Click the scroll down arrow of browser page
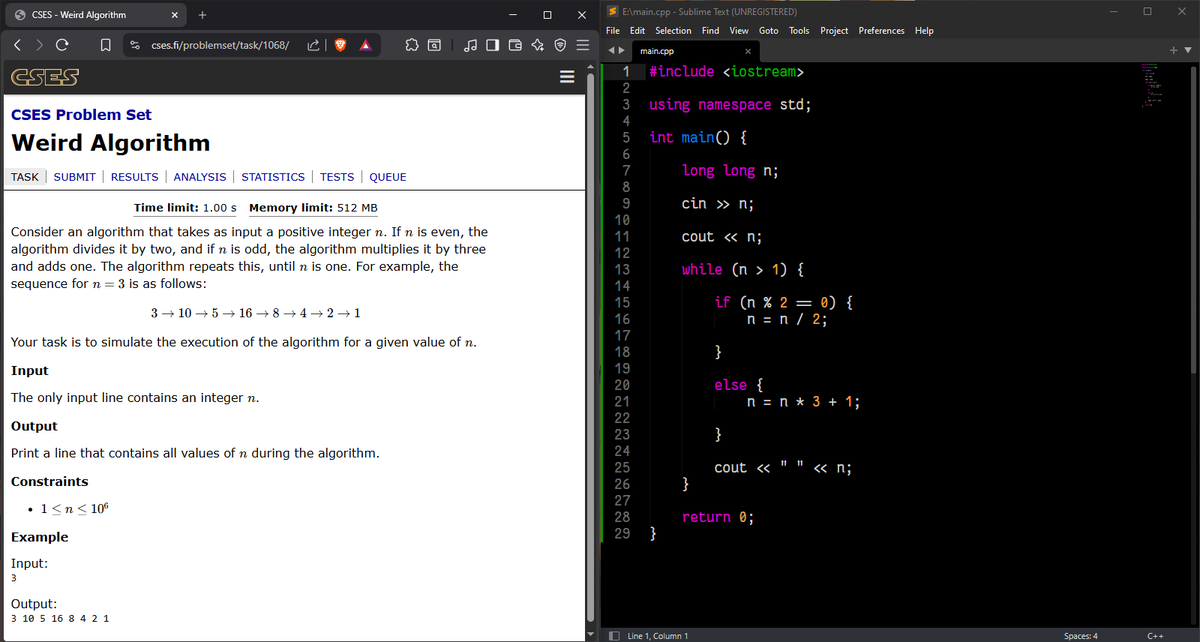This screenshot has height=642, width=1200. 592,634
